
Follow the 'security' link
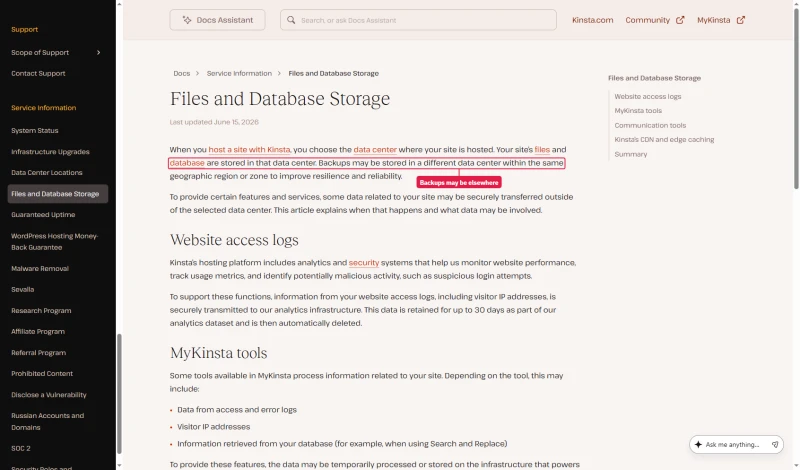[364, 263]
